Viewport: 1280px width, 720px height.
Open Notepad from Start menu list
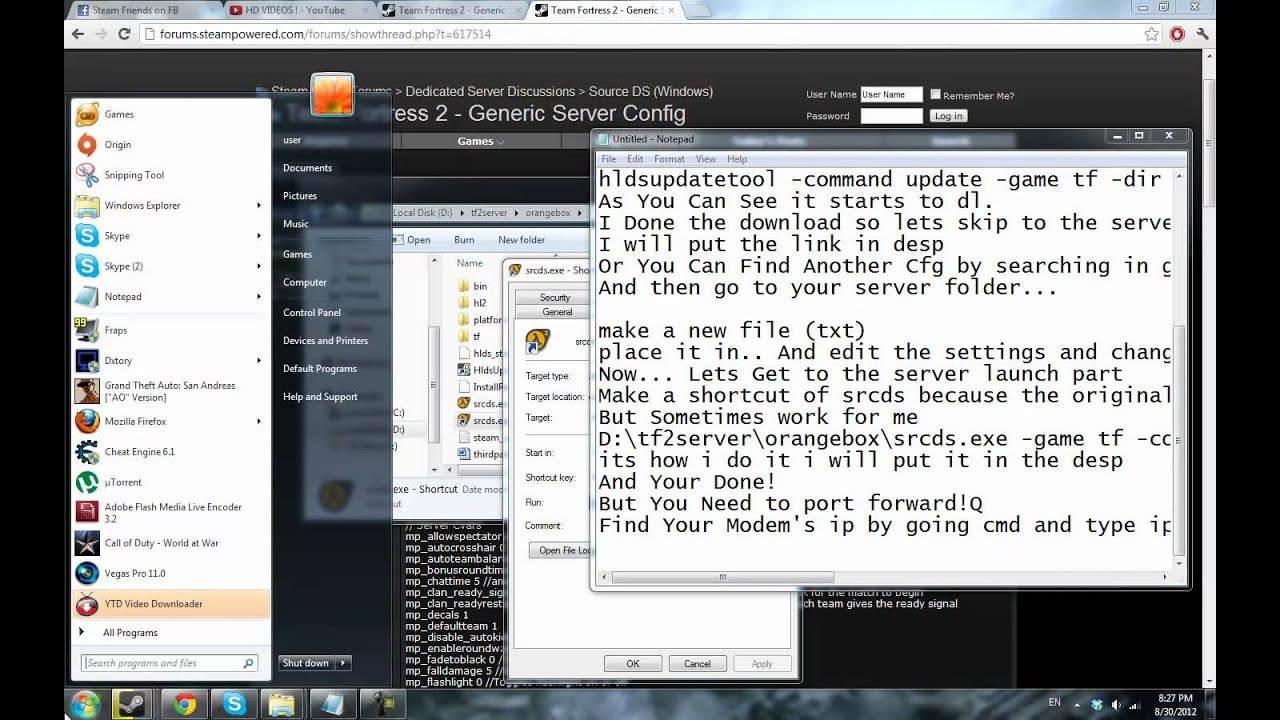[x=171, y=296]
